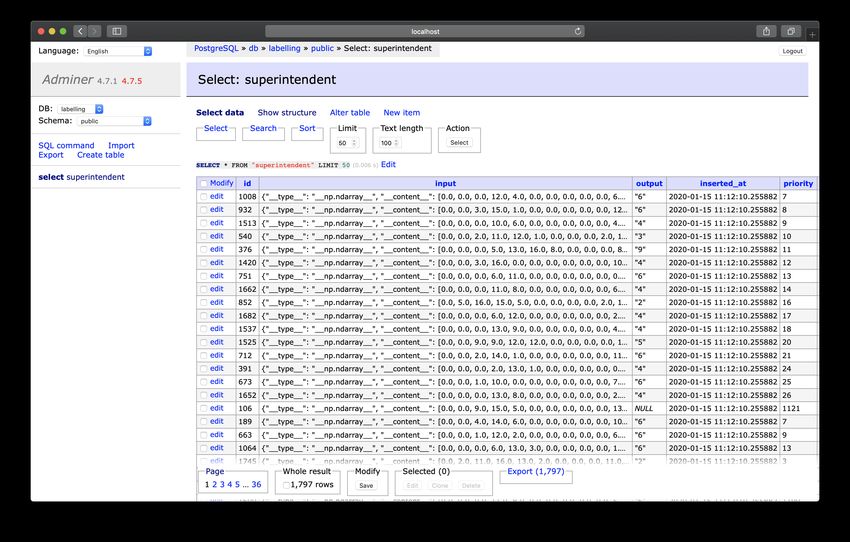Switch to Show structure tab

coord(287,113)
